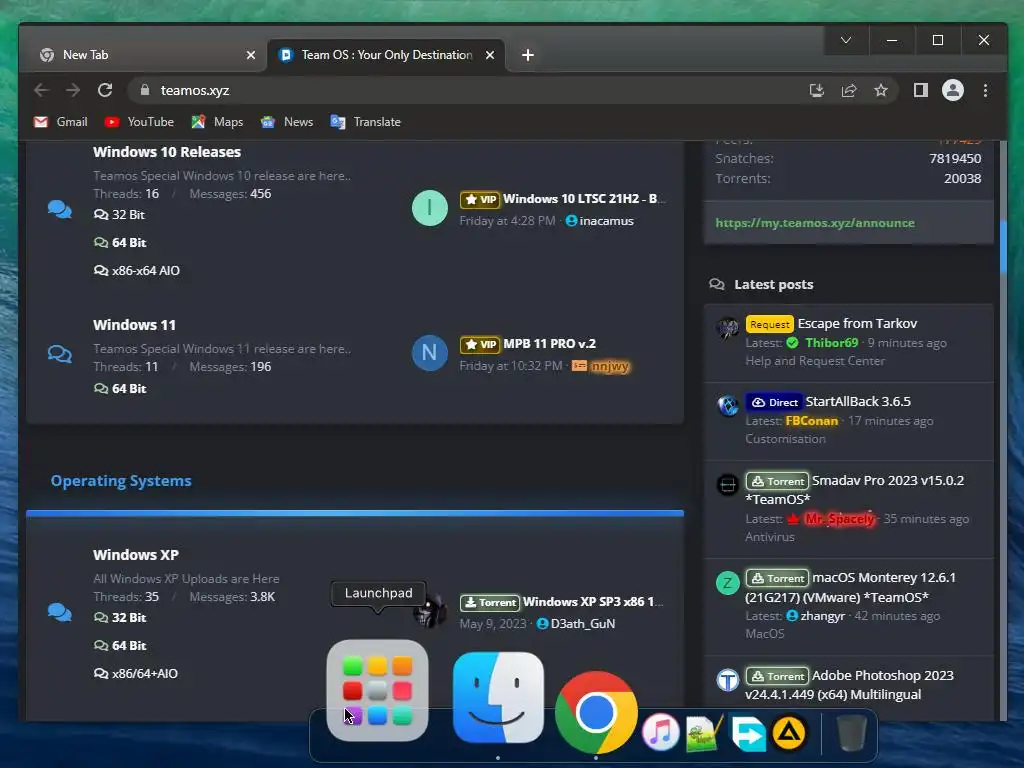Image resolution: width=1024 pixels, height=768 pixels.
Task: Click inacamus avatar letter I
Action: (x=430, y=208)
